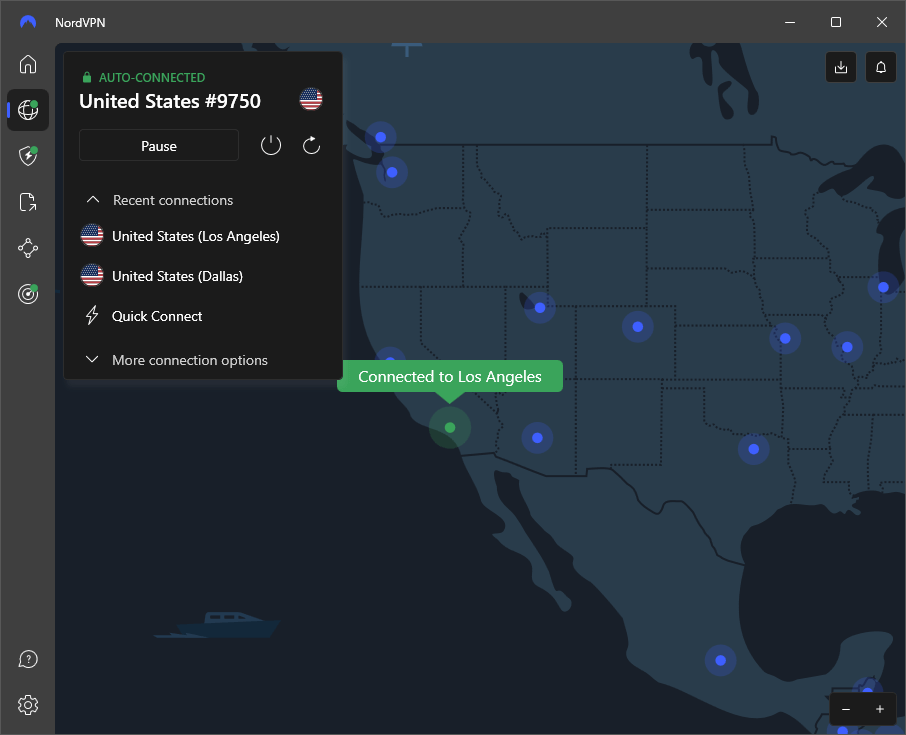
Task: Minimize the NordVPN window
Action: [790, 22]
